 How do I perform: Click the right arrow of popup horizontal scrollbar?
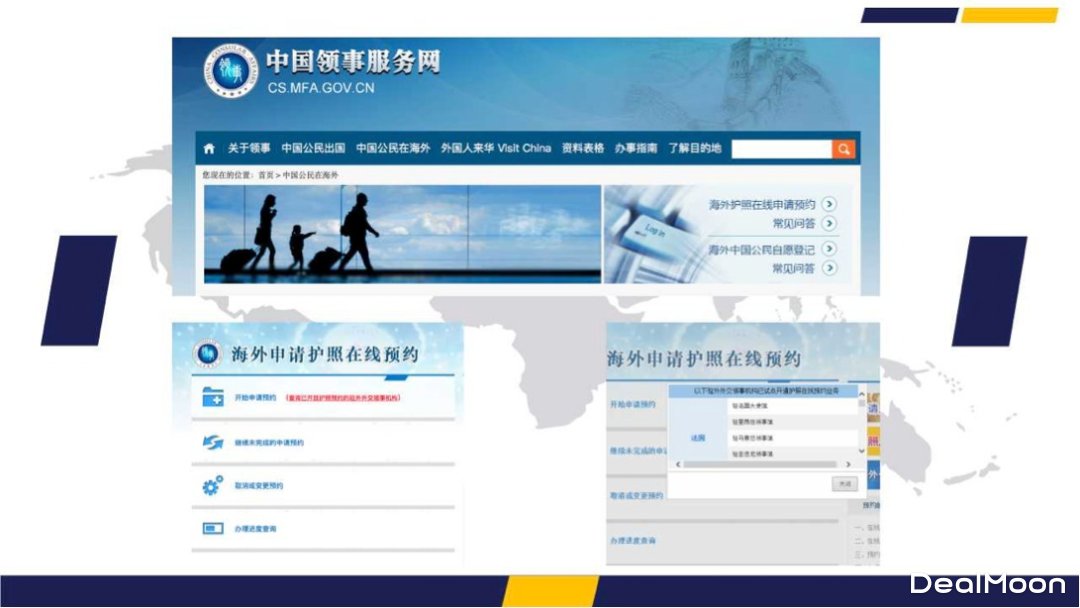coord(849,465)
